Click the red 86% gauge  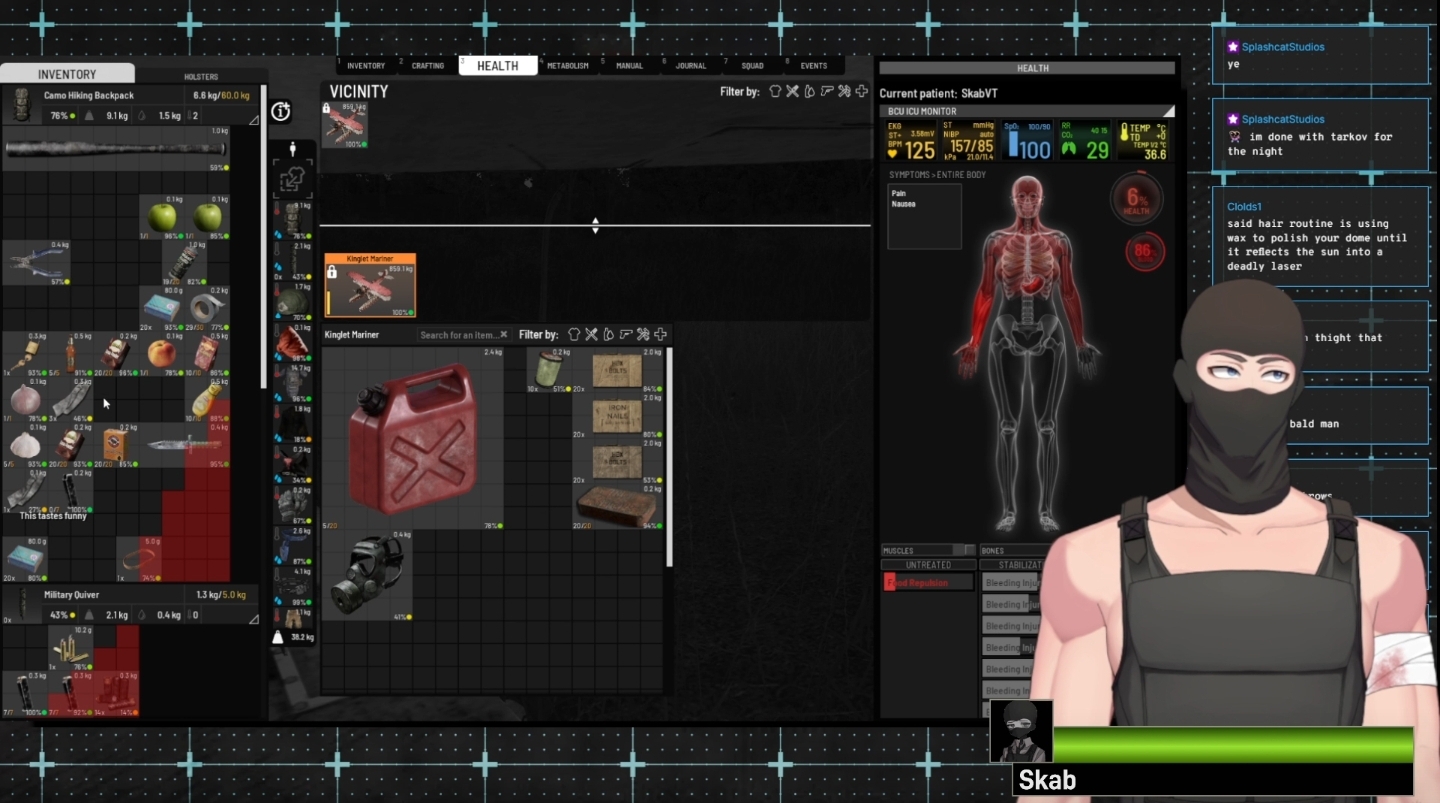pos(1144,251)
